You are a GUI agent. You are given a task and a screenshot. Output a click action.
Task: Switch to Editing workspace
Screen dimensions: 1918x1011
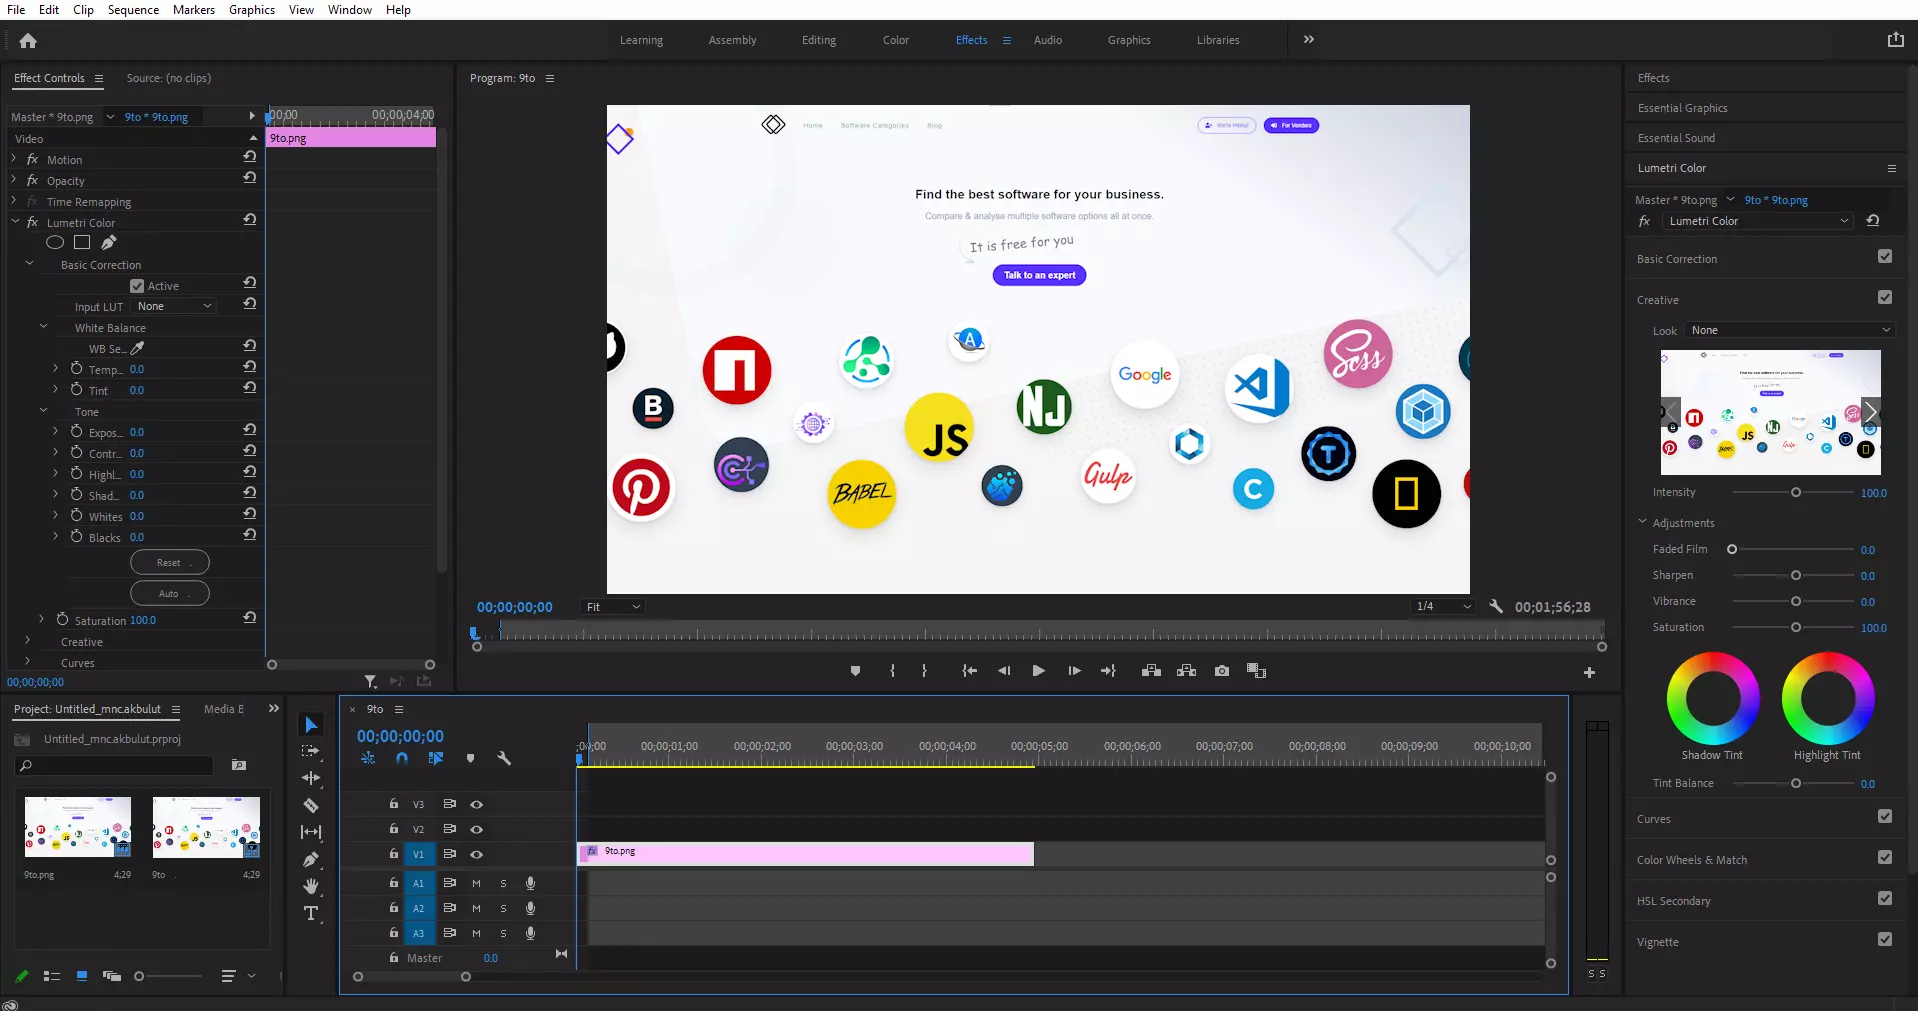click(x=819, y=40)
